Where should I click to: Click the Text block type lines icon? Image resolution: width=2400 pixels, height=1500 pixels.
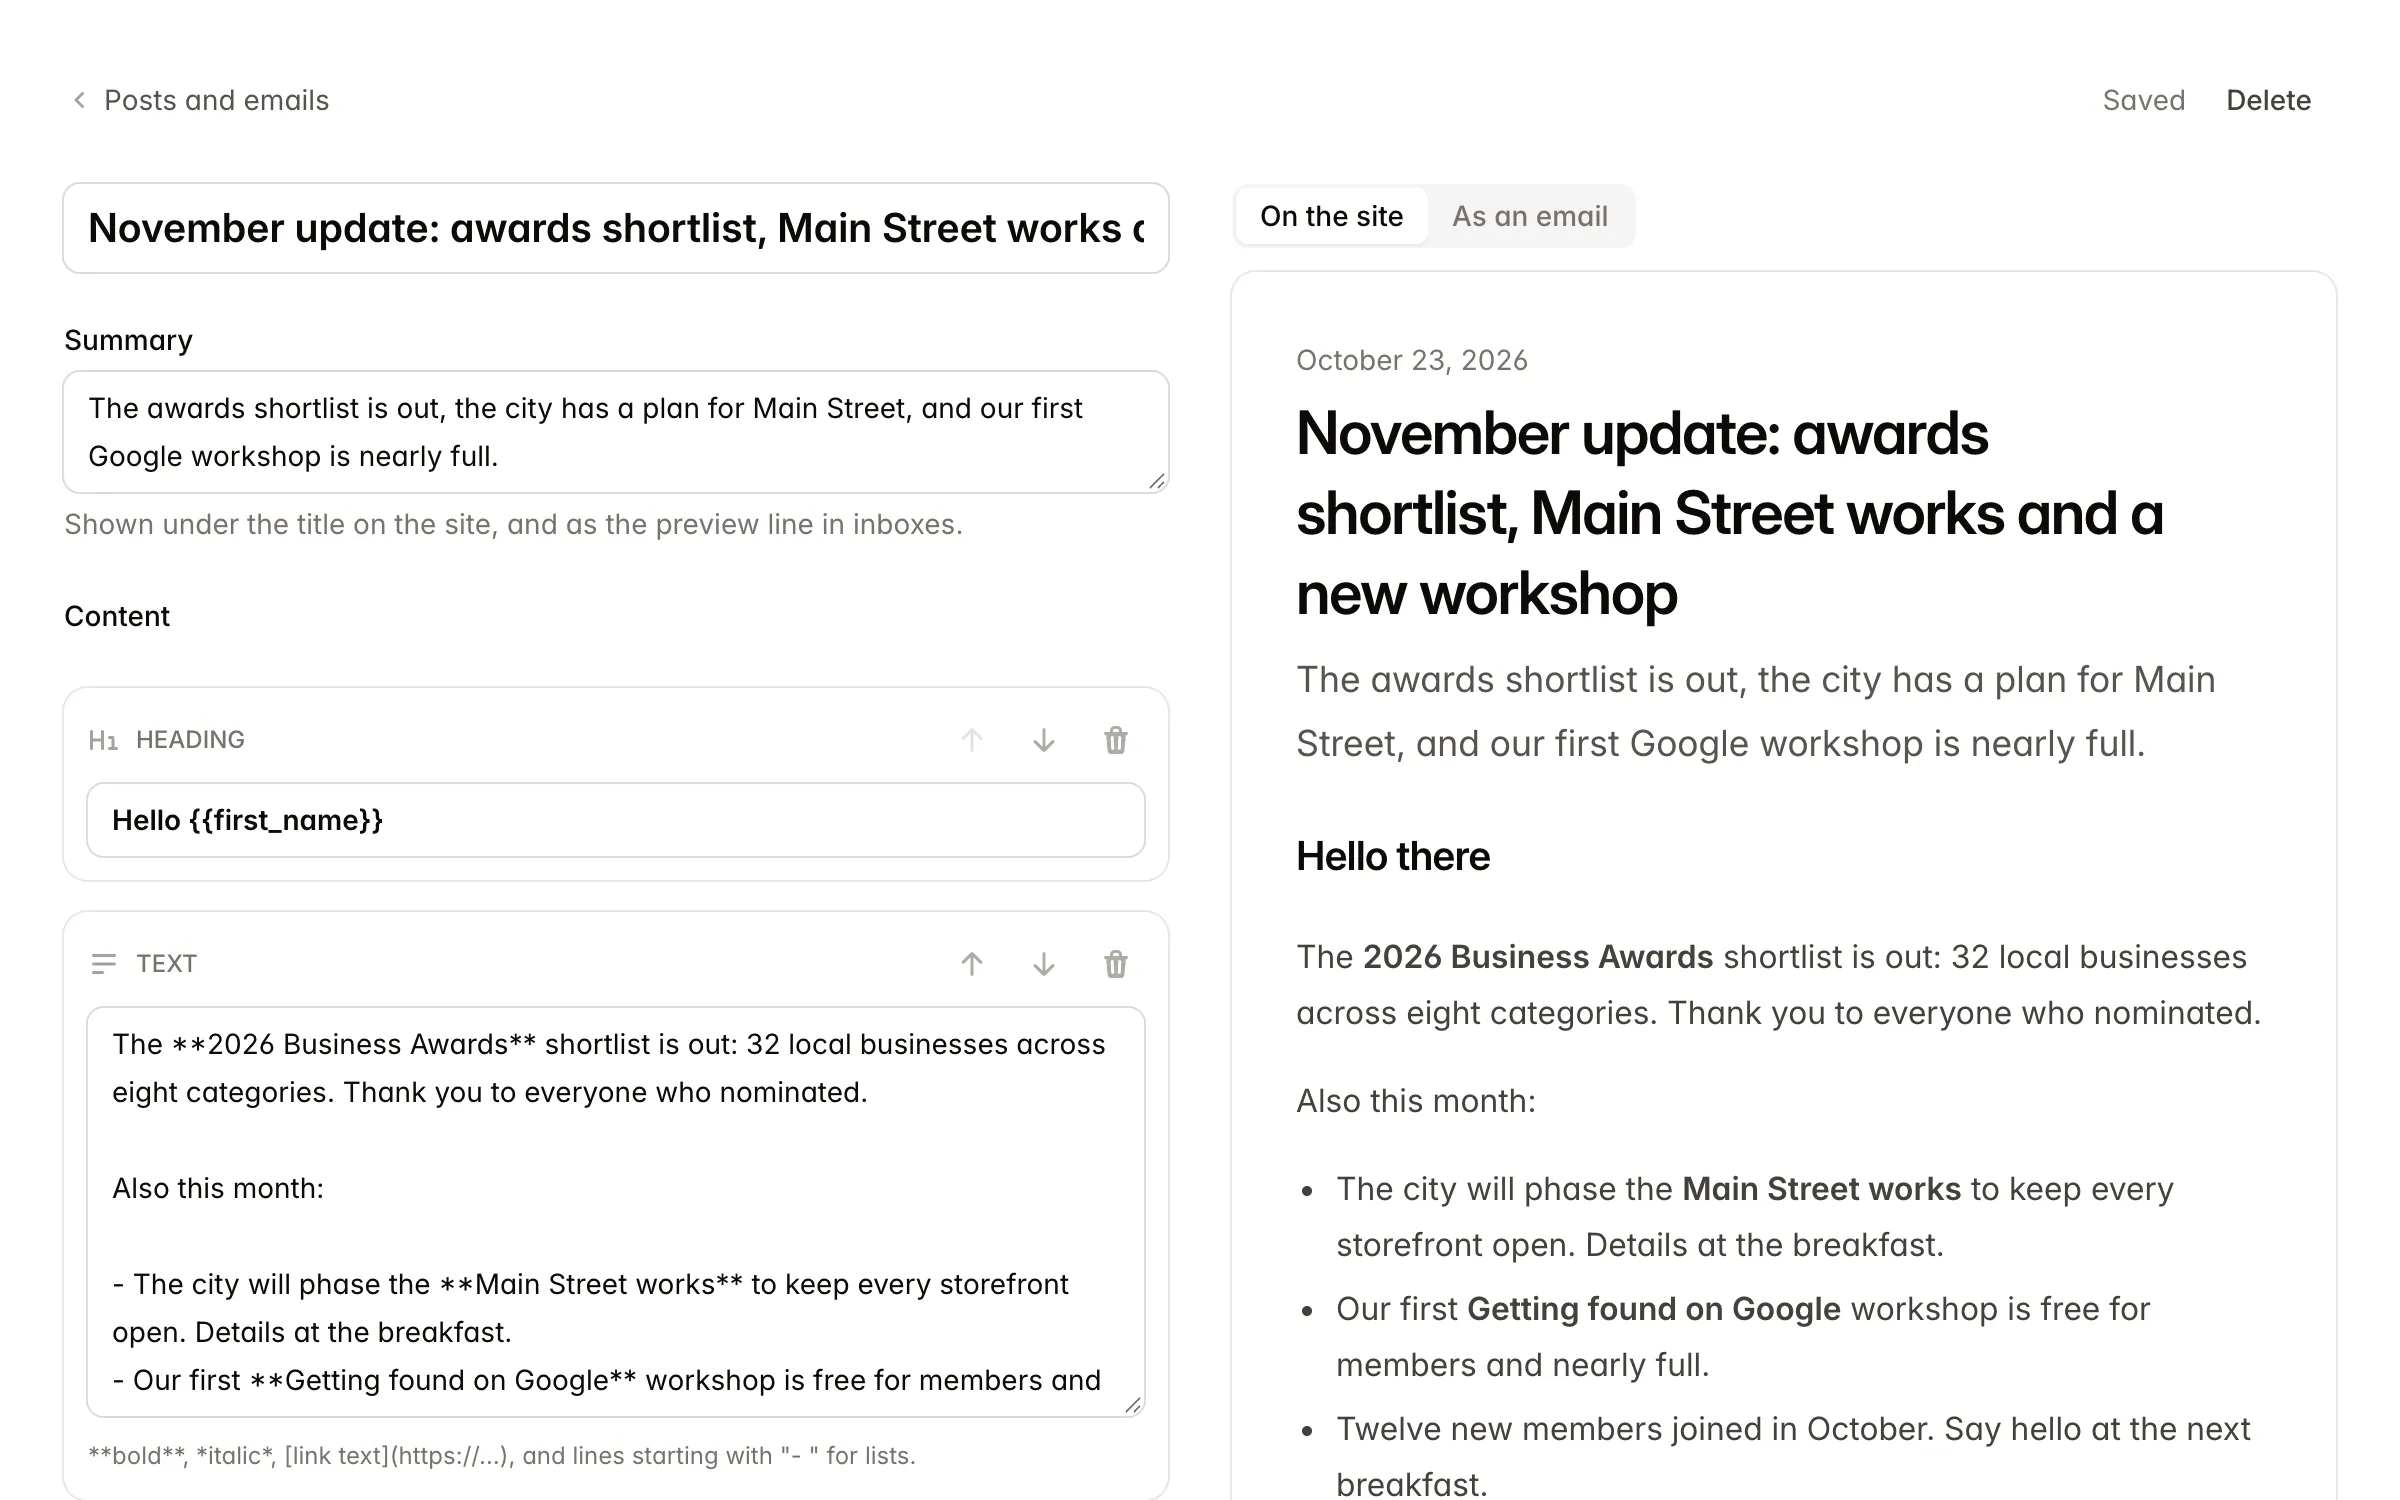[103, 964]
